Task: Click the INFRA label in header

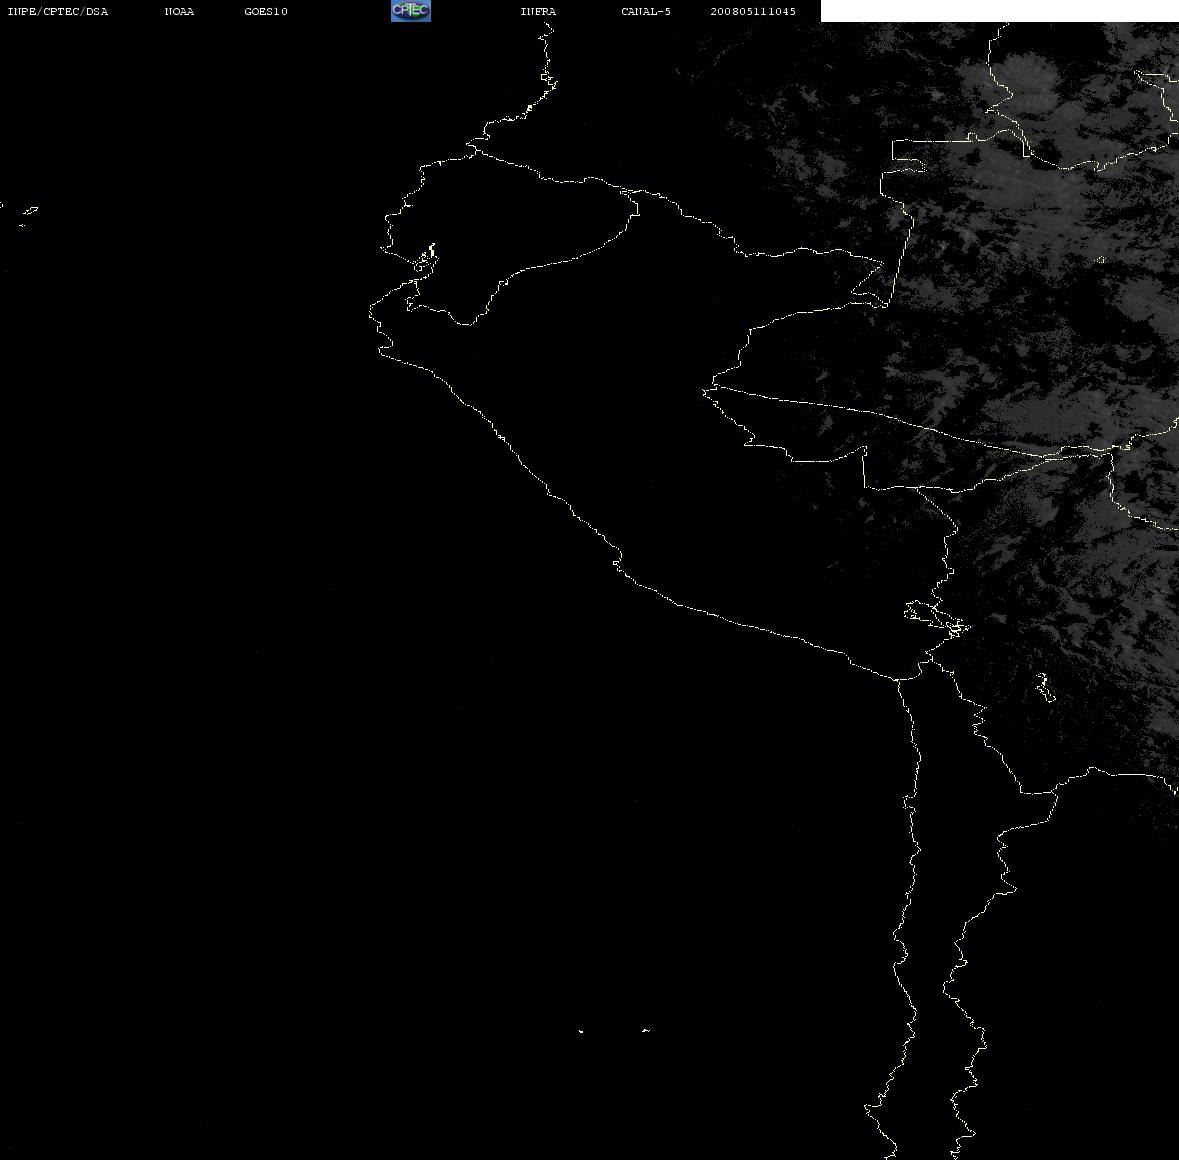Action: (x=538, y=11)
